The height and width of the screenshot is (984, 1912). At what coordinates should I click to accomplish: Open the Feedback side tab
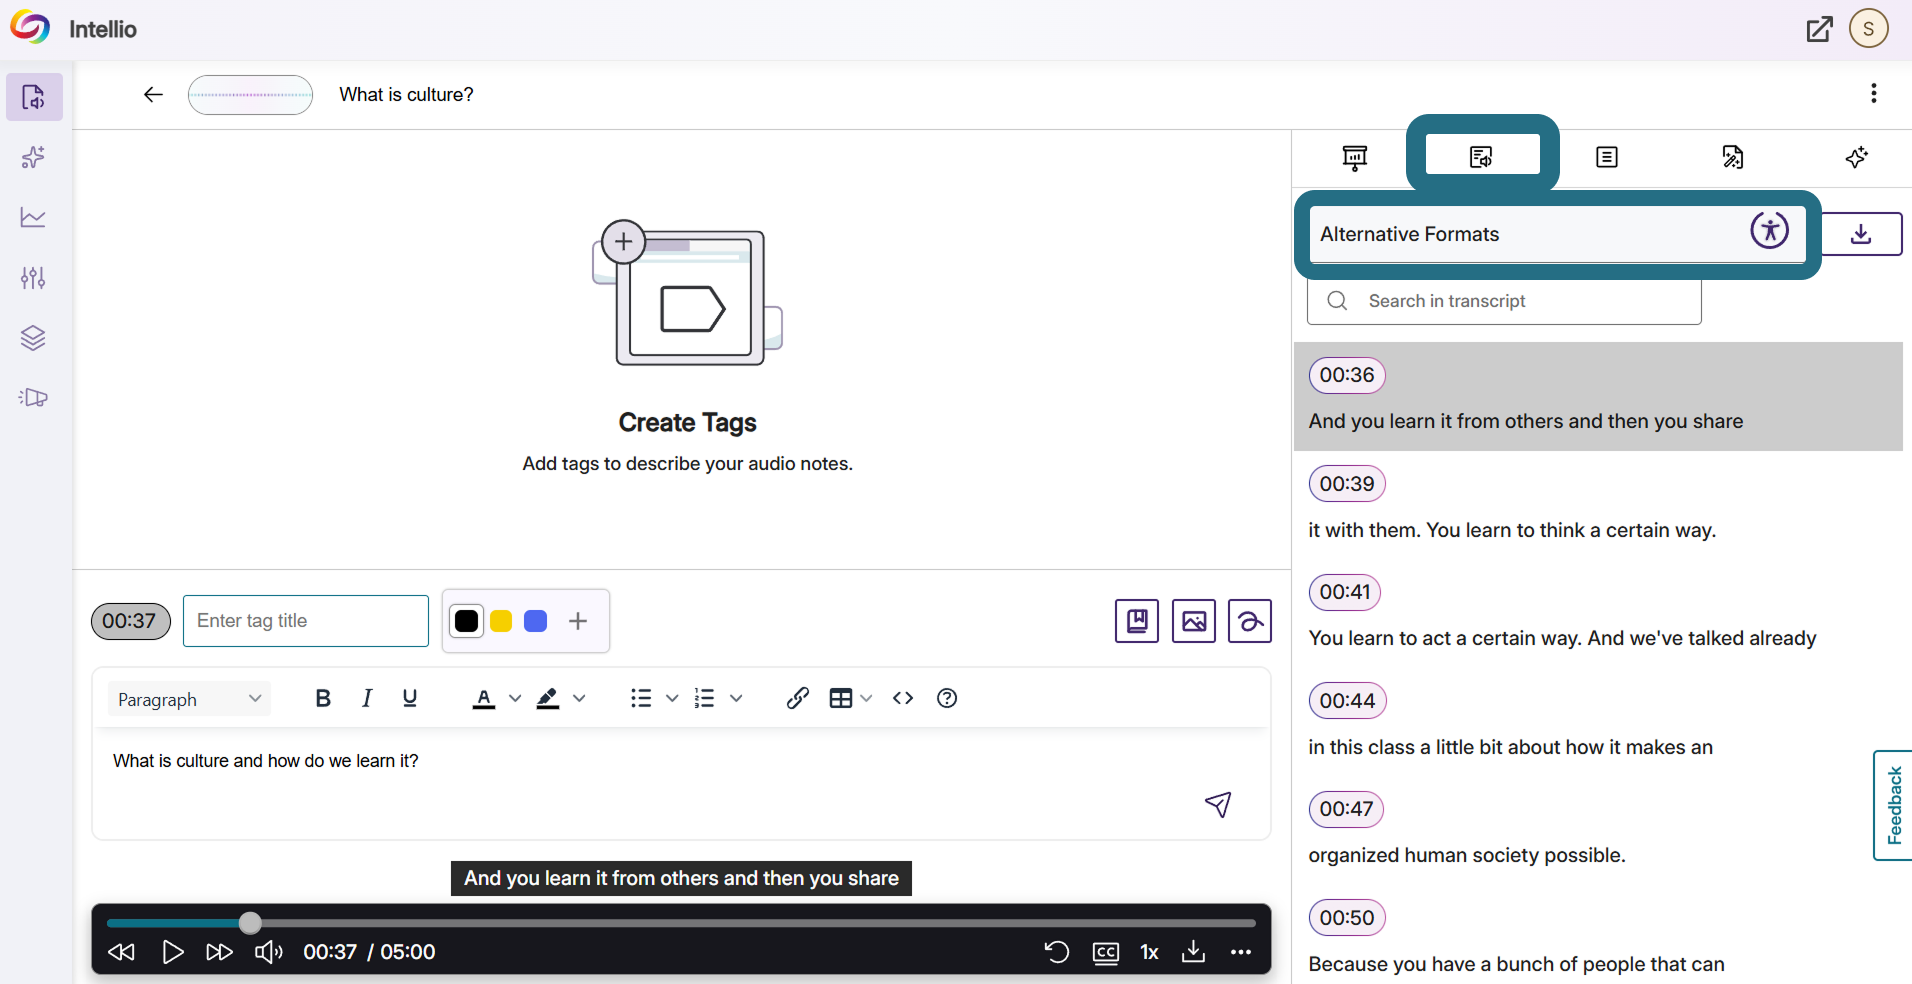point(1893,805)
